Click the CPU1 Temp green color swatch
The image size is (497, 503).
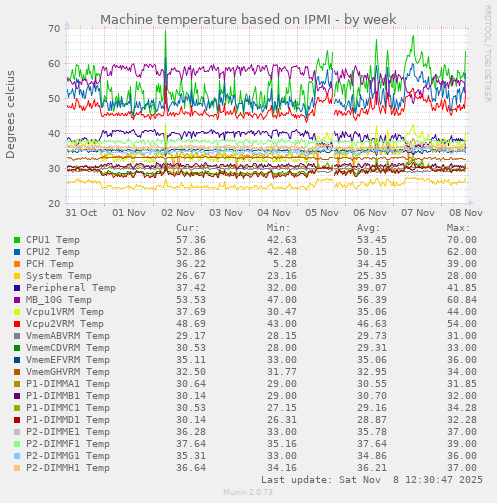pos(17,240)
